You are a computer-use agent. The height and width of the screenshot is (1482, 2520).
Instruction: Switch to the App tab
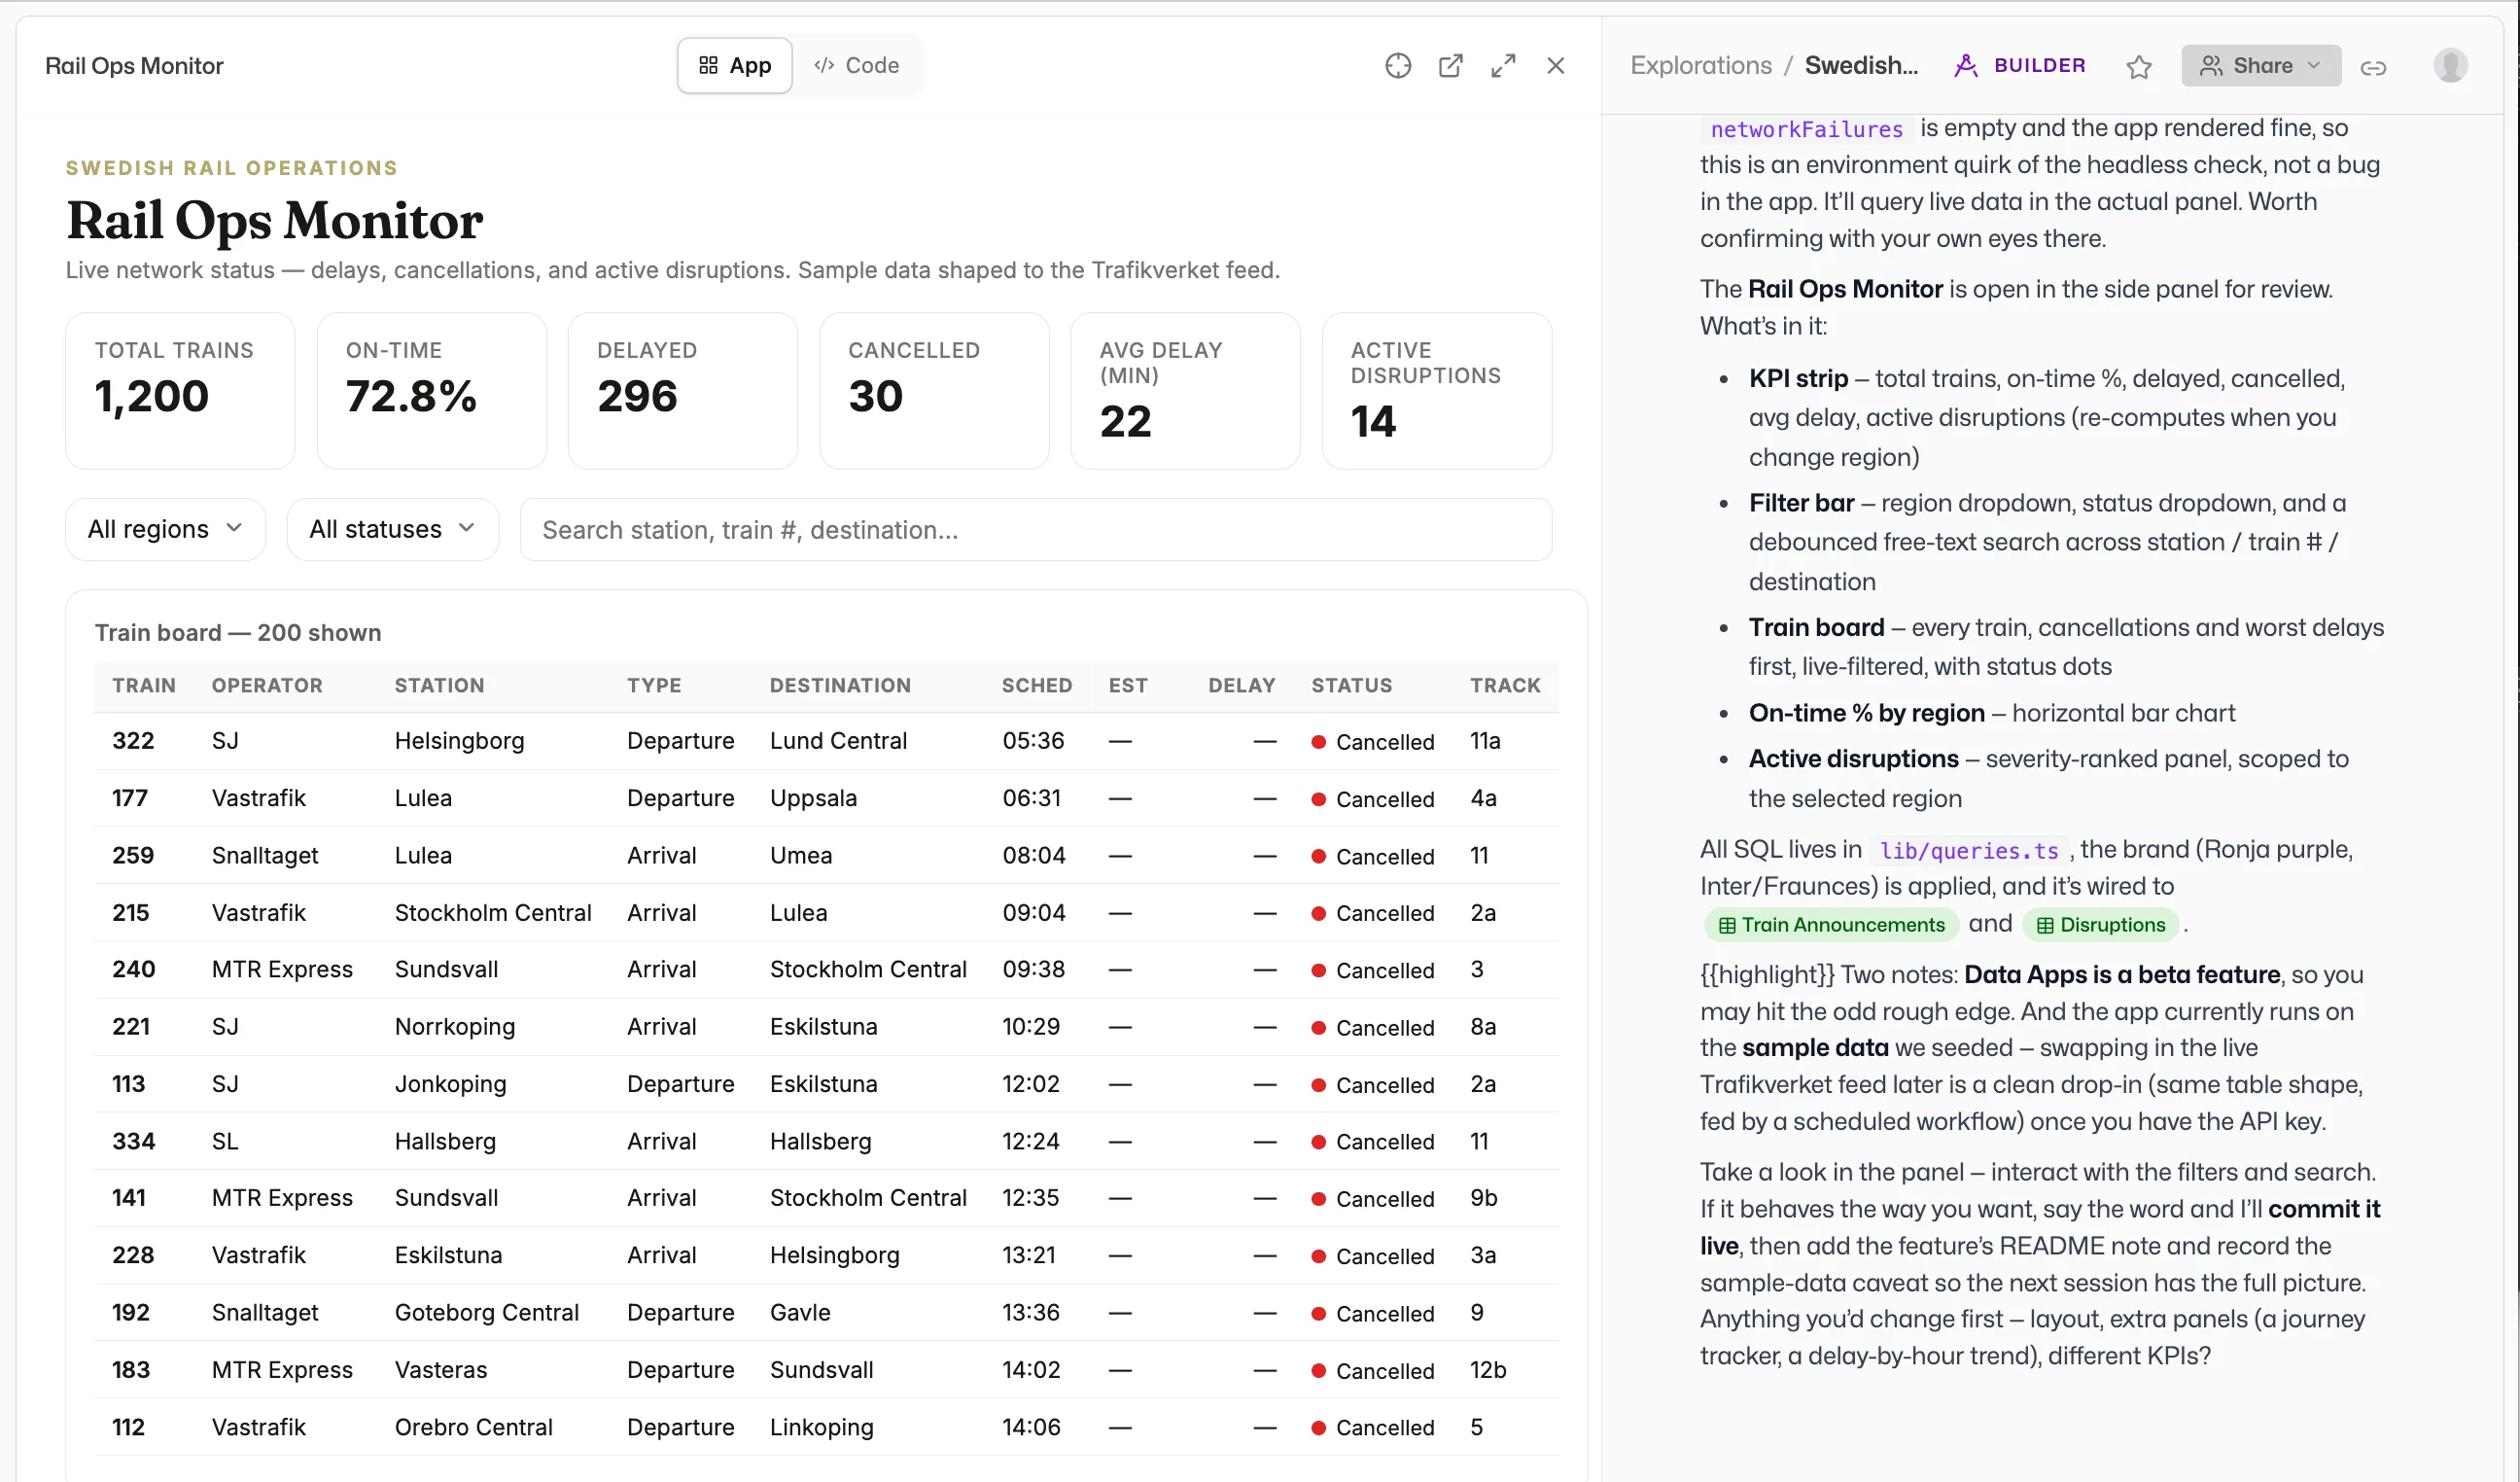pos(735,66)
